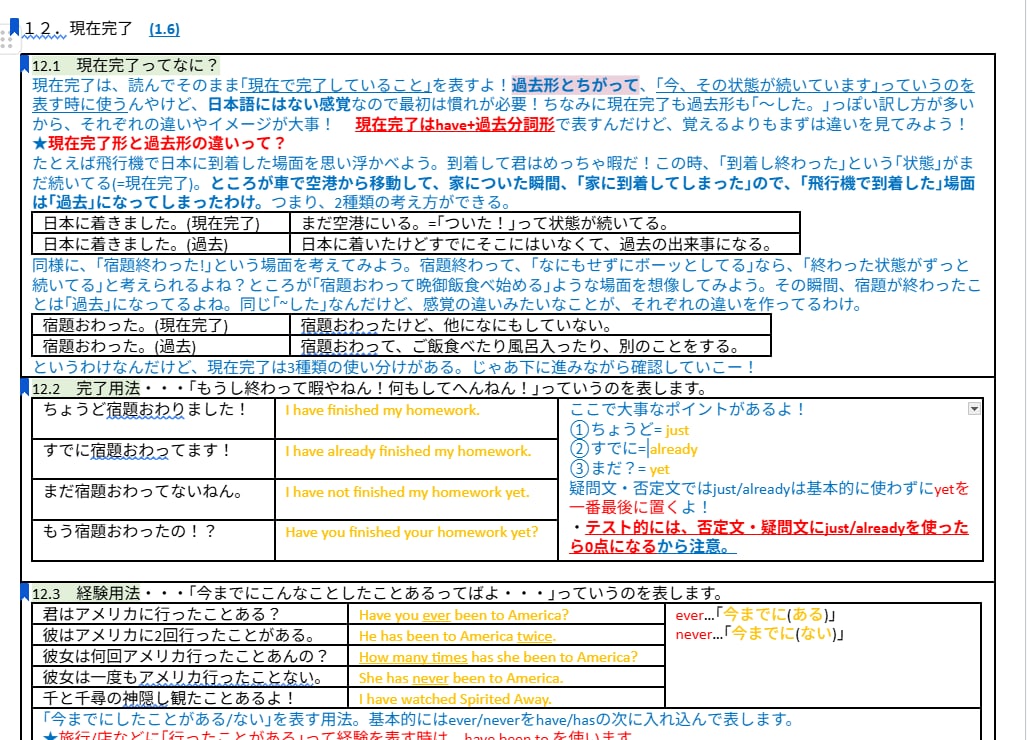Click cell 宿題おわったけど、他になにもしていない。
1027x740 pixels.
[x=531, y=325]
